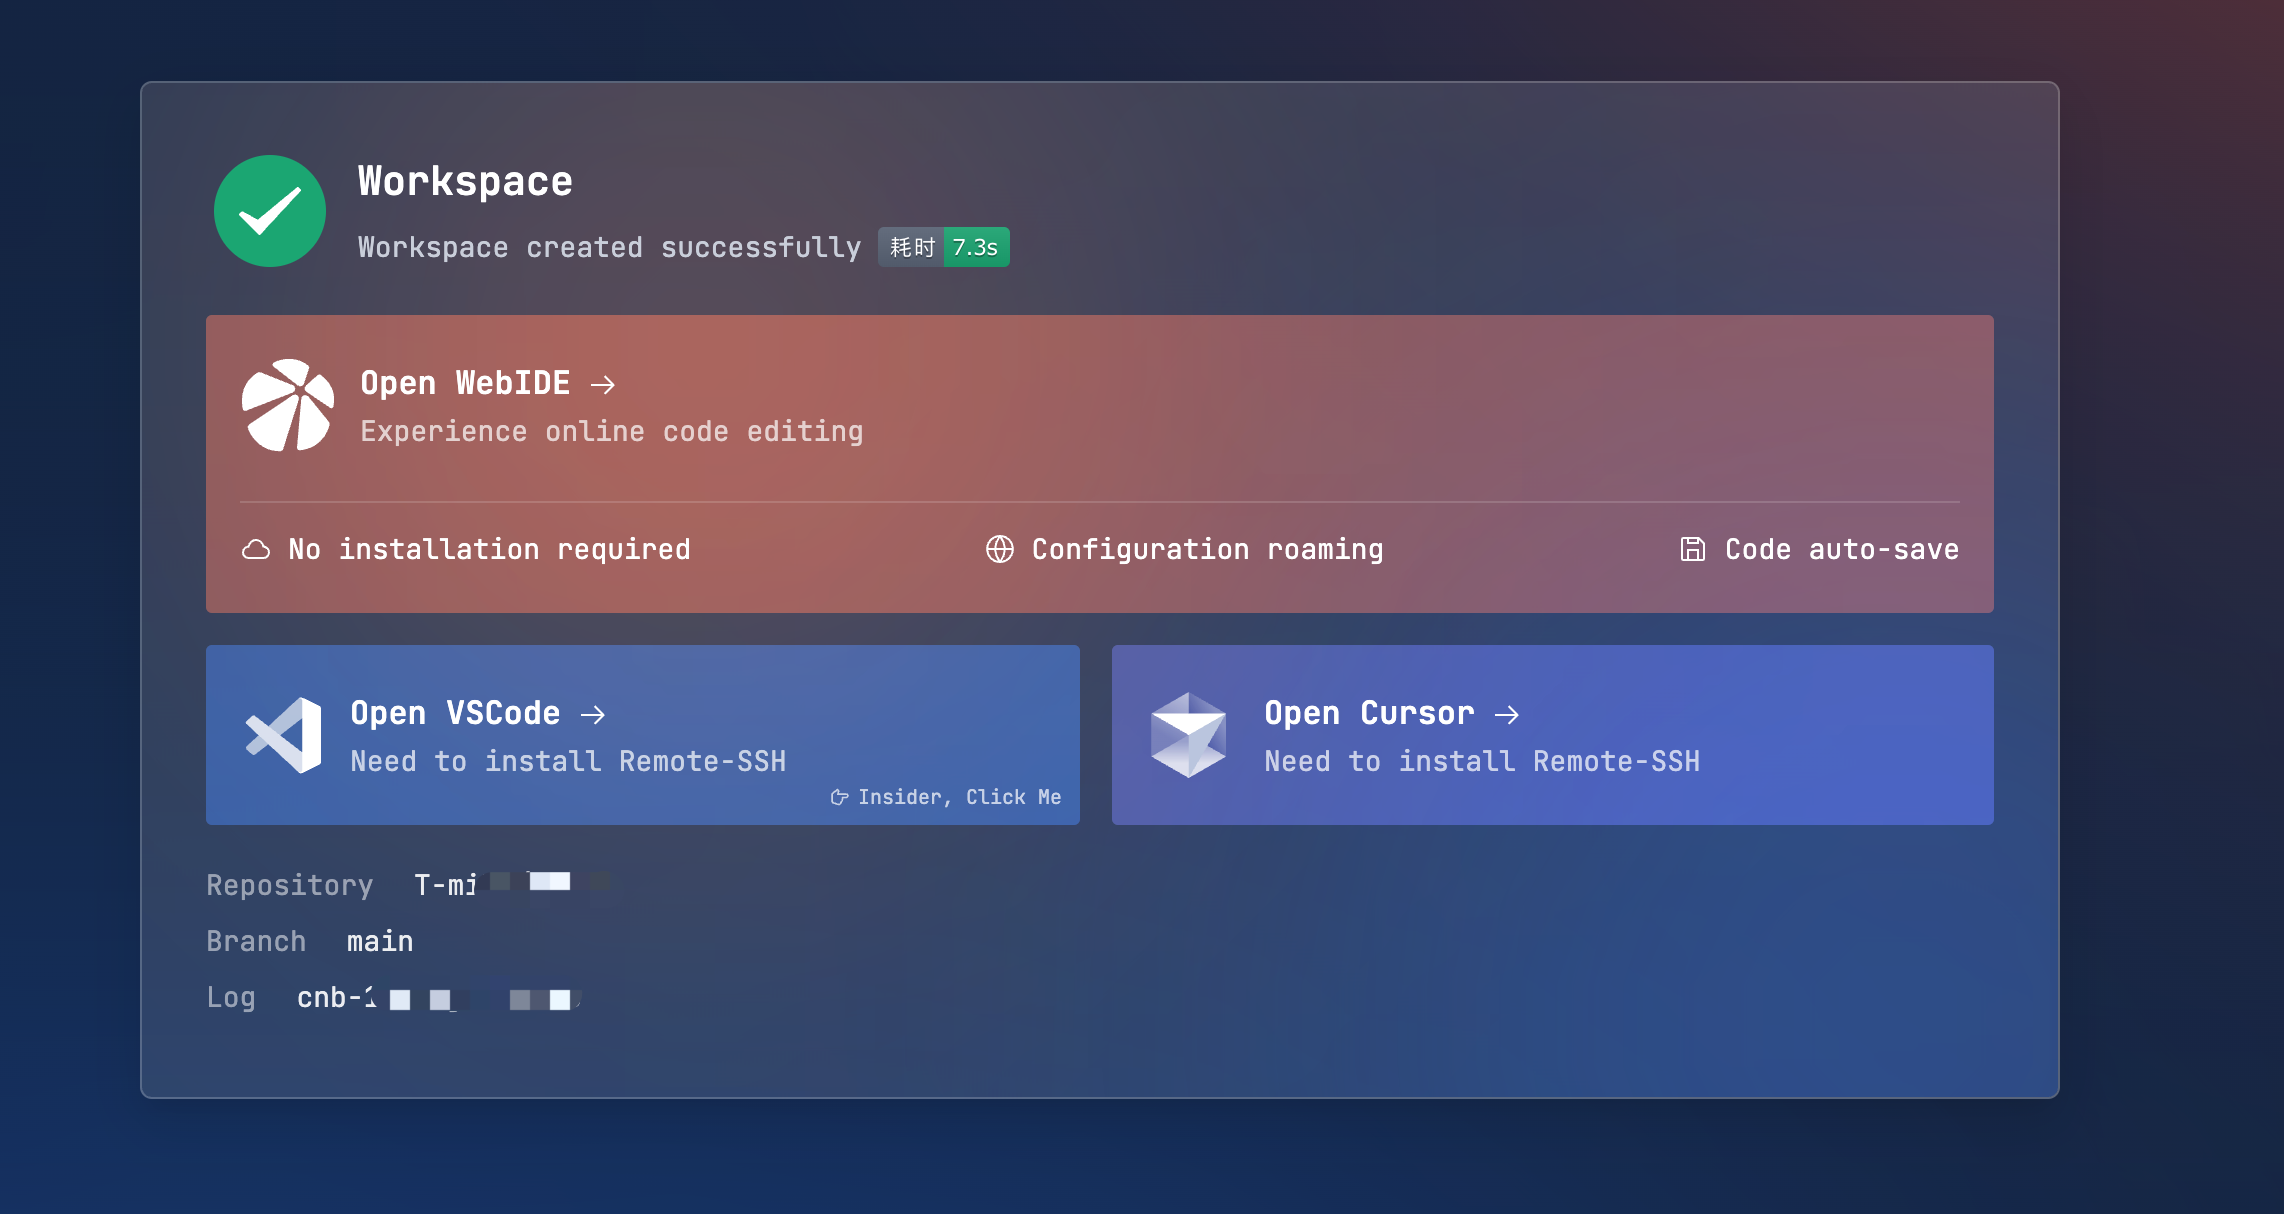Click the floppy disk icon beside Code auto-save
2284x1214 pixels.
(x=1692, y=549)
